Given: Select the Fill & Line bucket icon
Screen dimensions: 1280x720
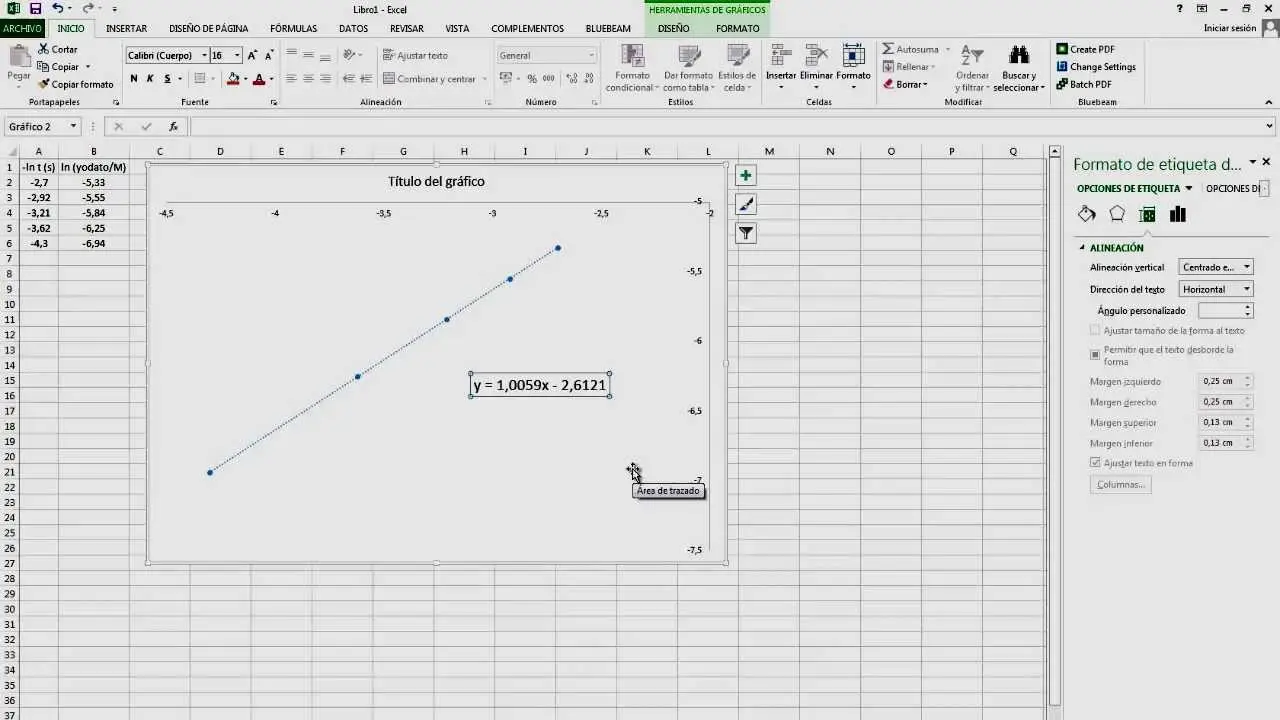Looking at the screenshot, I should (1087, 214).
